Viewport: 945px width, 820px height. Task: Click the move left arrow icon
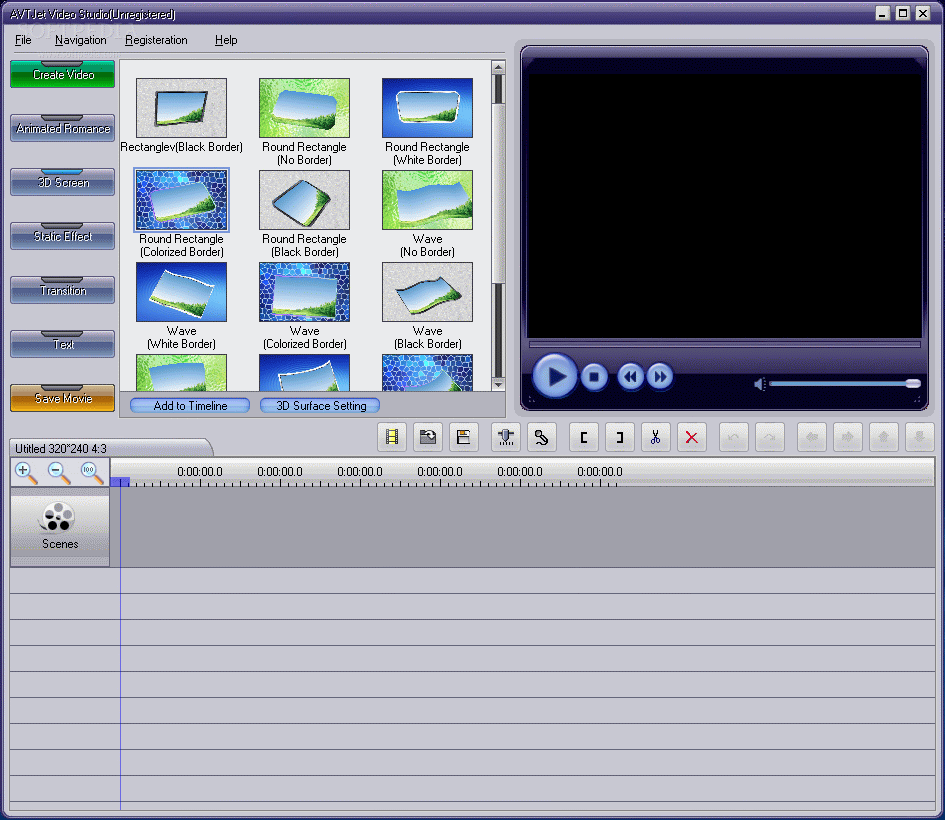pos(812,437)
